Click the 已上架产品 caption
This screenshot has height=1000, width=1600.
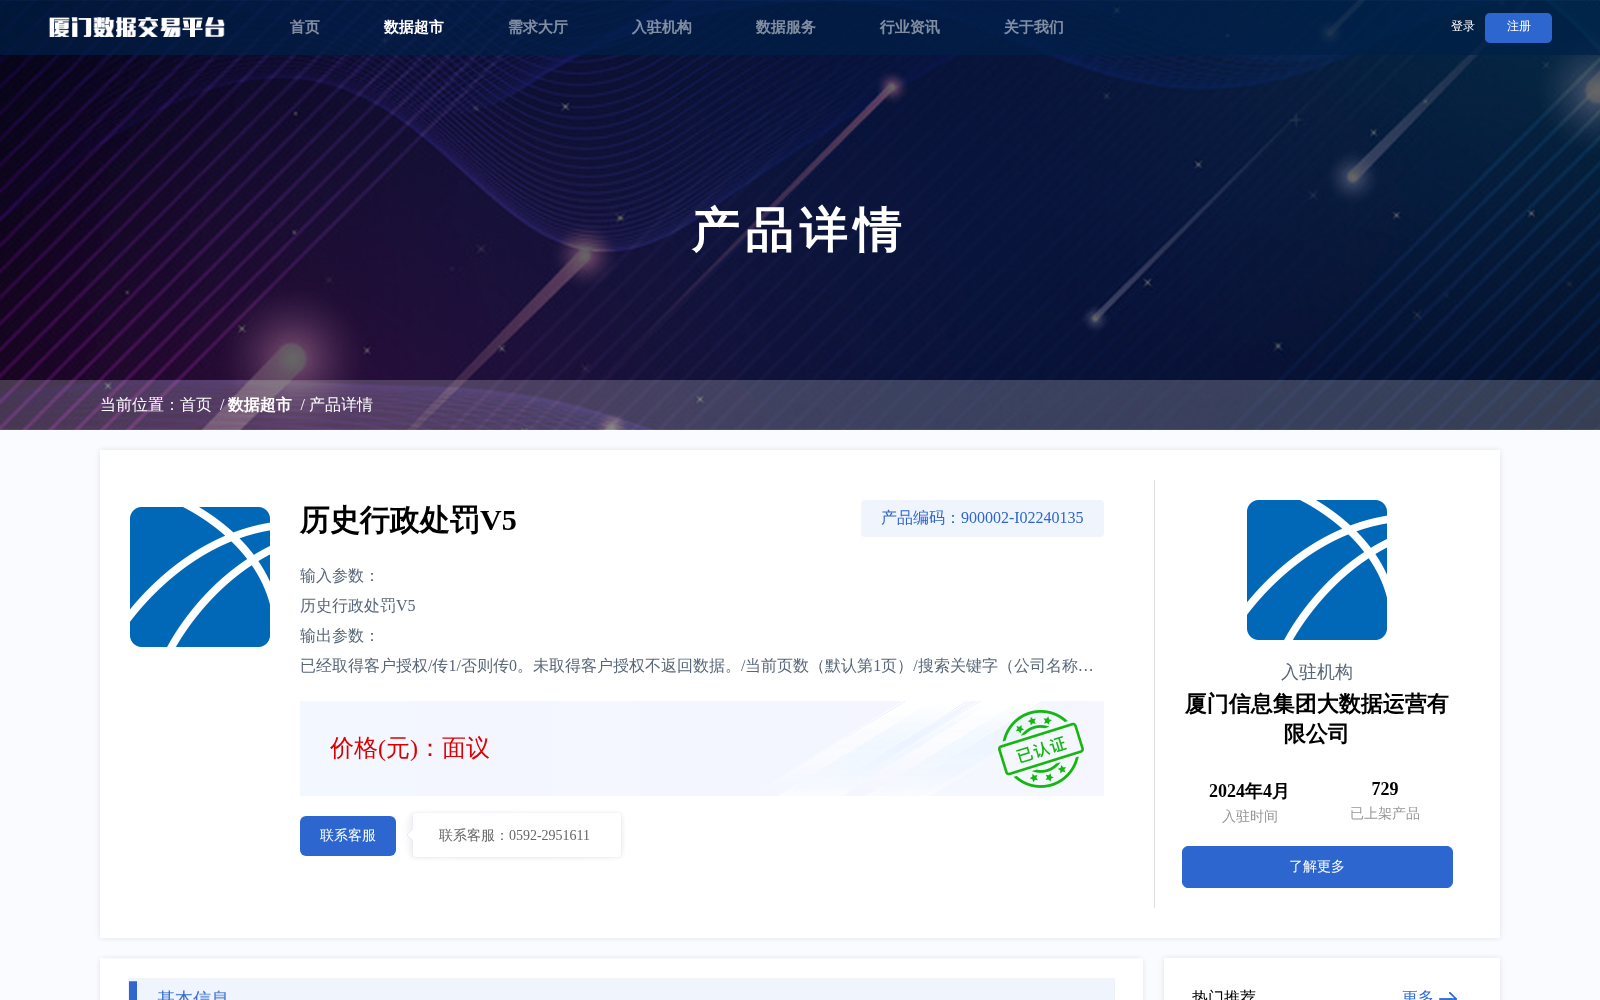point(1385,814)
